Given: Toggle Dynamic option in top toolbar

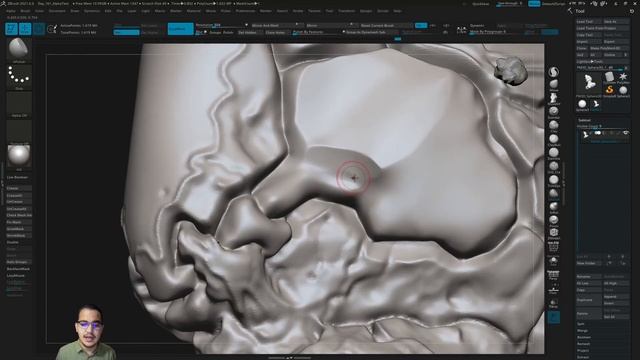Looking at the screenshot, I should click(477, 25).
